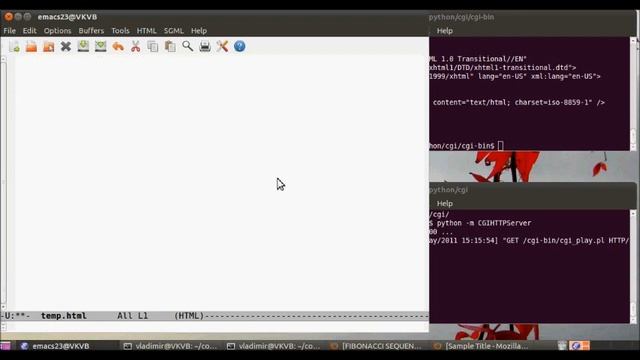The height and width of the screenshot is (360, 640).
Task: Click the content="text/html; charset=iso-8859-1" line
Action: click(519, 102)
